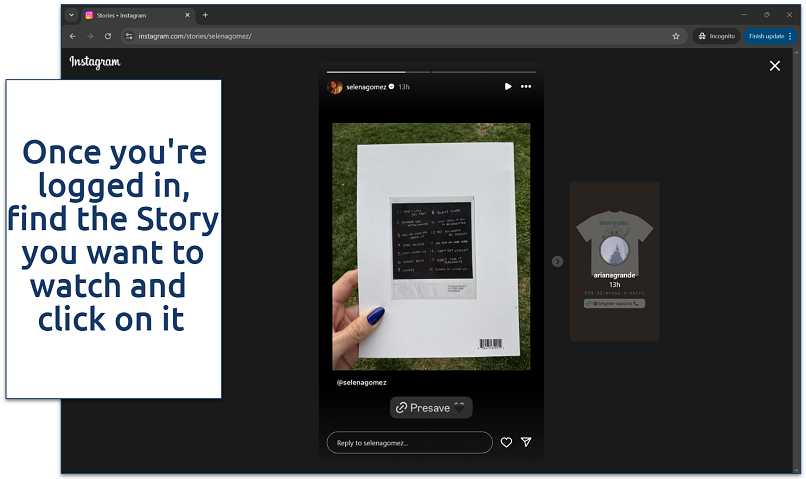Reload the Instagram page
This screenshot has width=806, height=479.
tap(108, 36)
